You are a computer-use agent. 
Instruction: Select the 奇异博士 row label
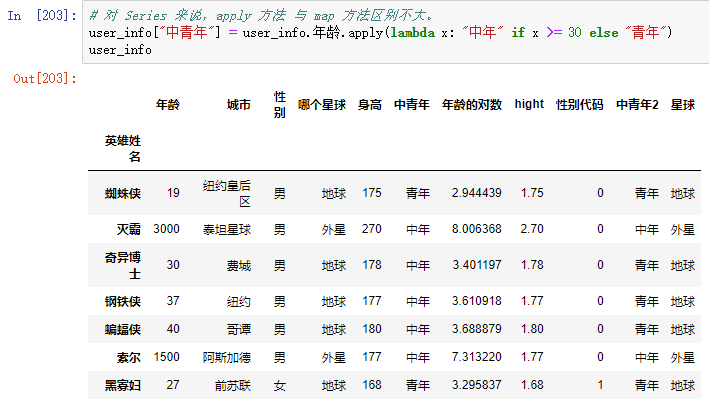coord(123,266)
